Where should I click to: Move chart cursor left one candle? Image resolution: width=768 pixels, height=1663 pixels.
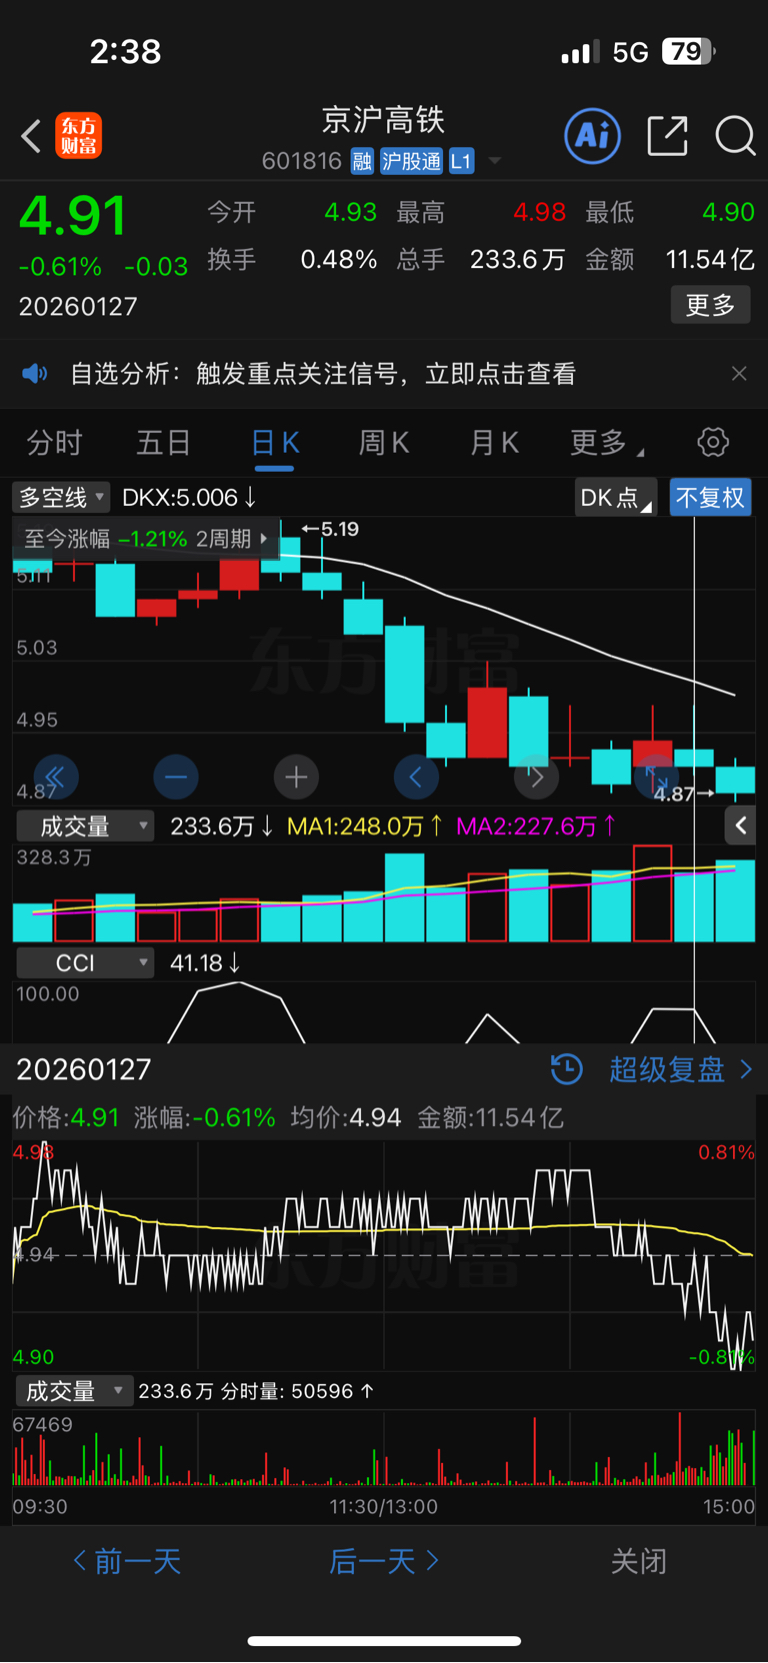(x=416, y=777)
